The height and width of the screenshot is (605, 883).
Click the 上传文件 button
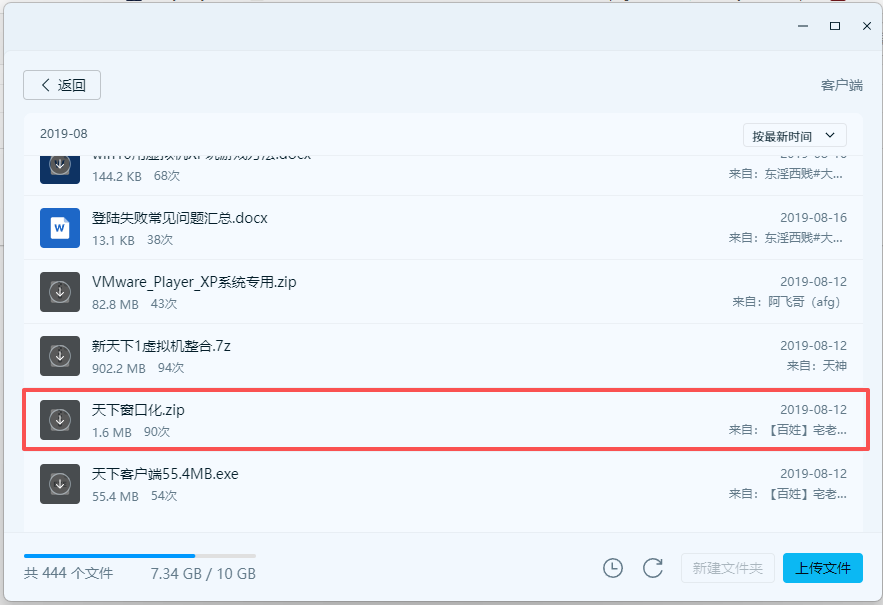[822, 568]
